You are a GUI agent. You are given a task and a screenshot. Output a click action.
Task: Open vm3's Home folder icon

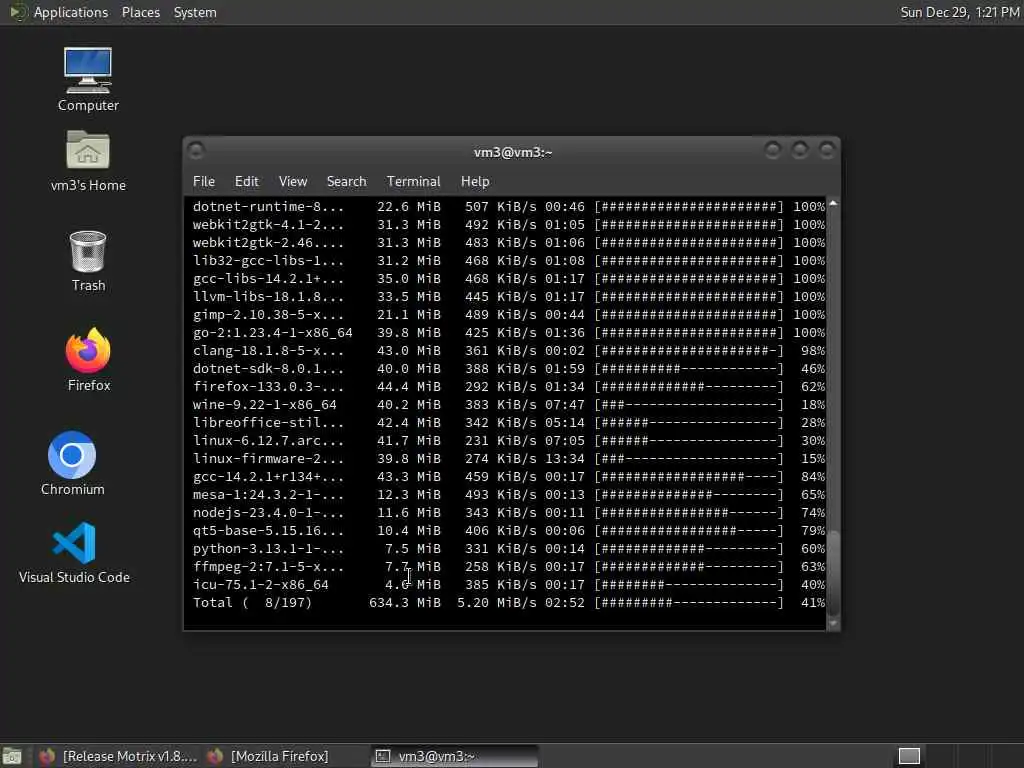(x=88, y=161)
